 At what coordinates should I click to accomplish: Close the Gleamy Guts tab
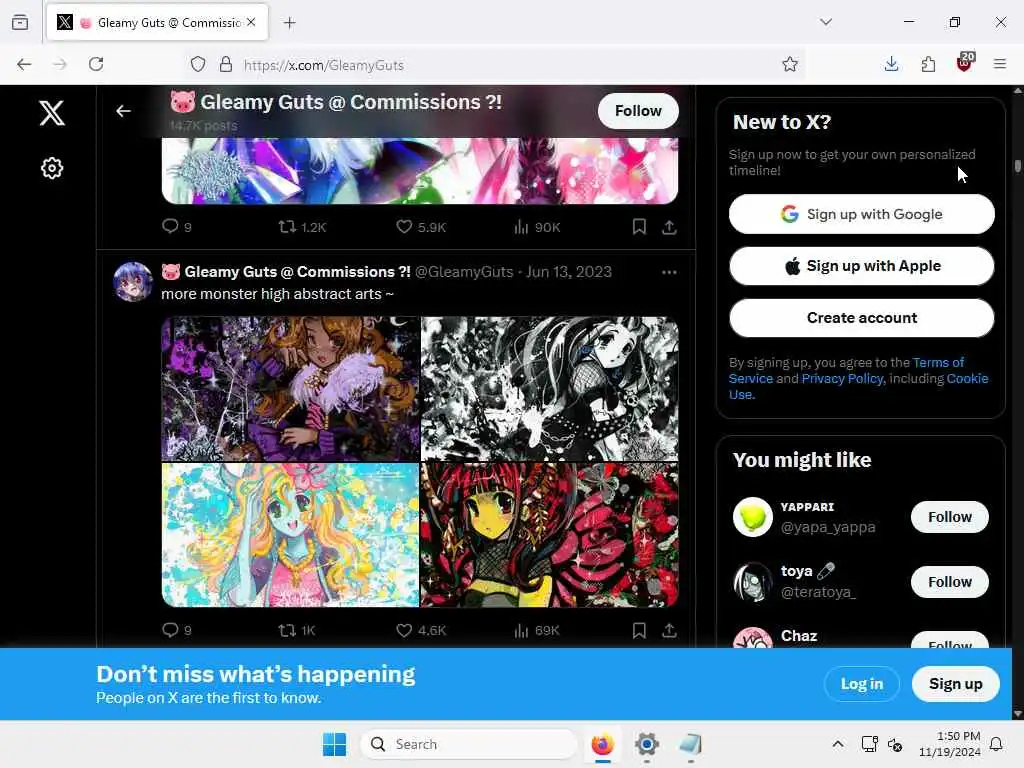pos(251,22)
